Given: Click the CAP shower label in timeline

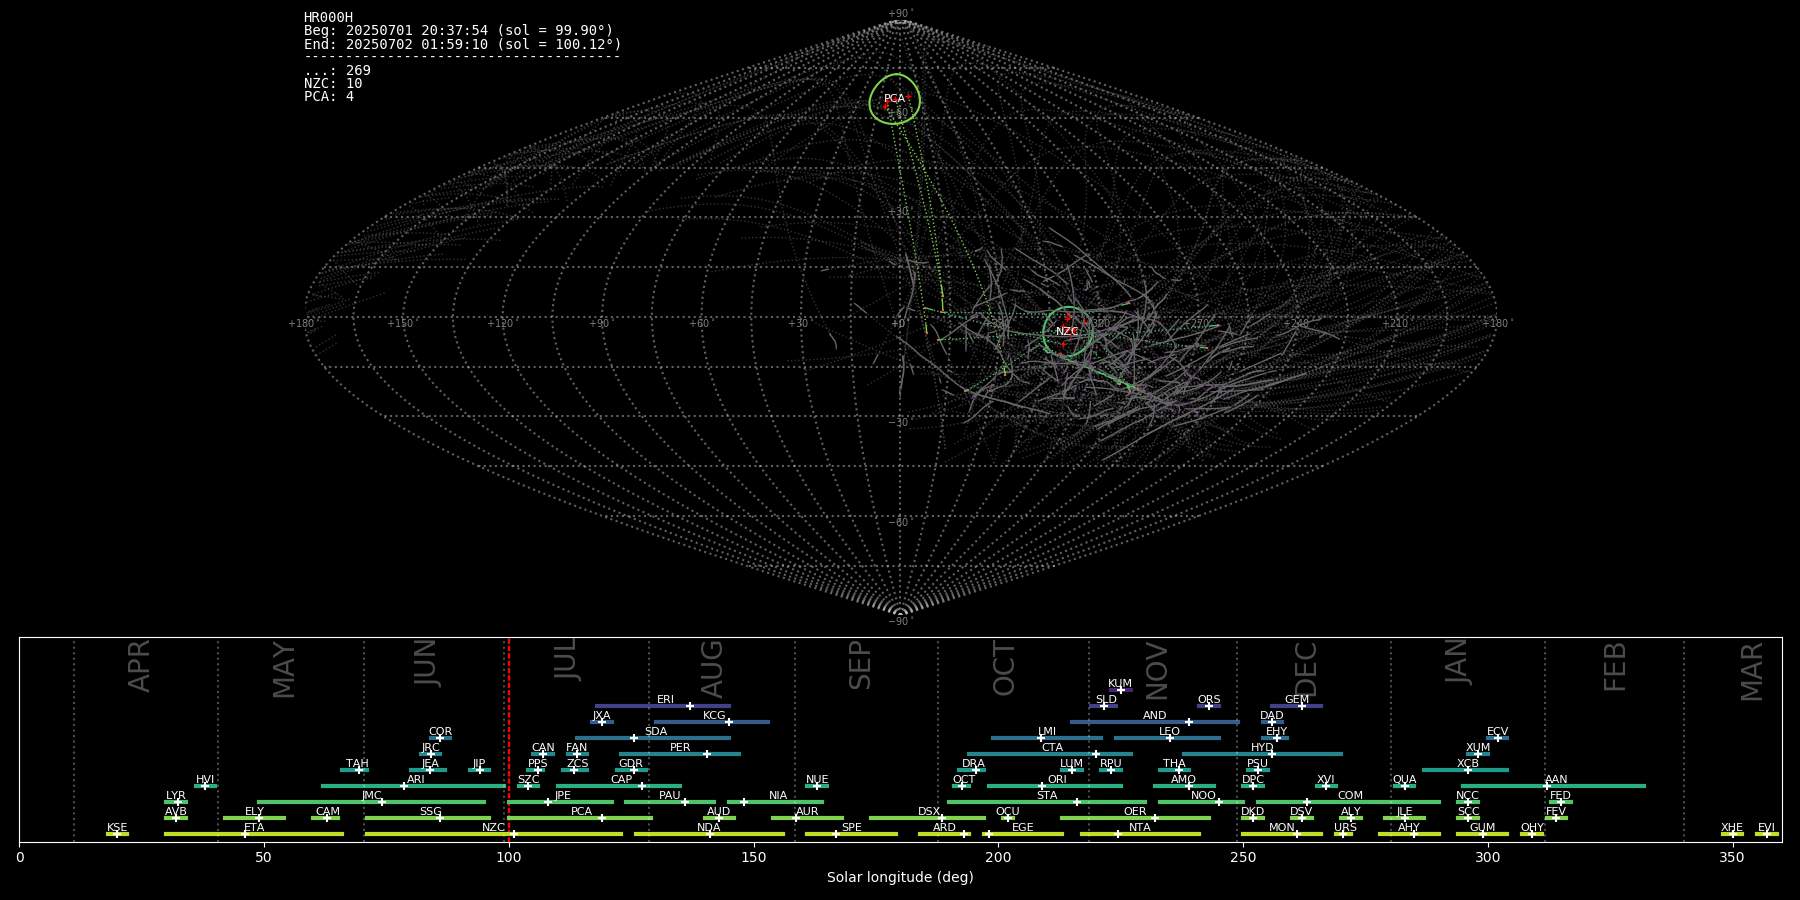Looking at the screenshot, I should [622, 780].
